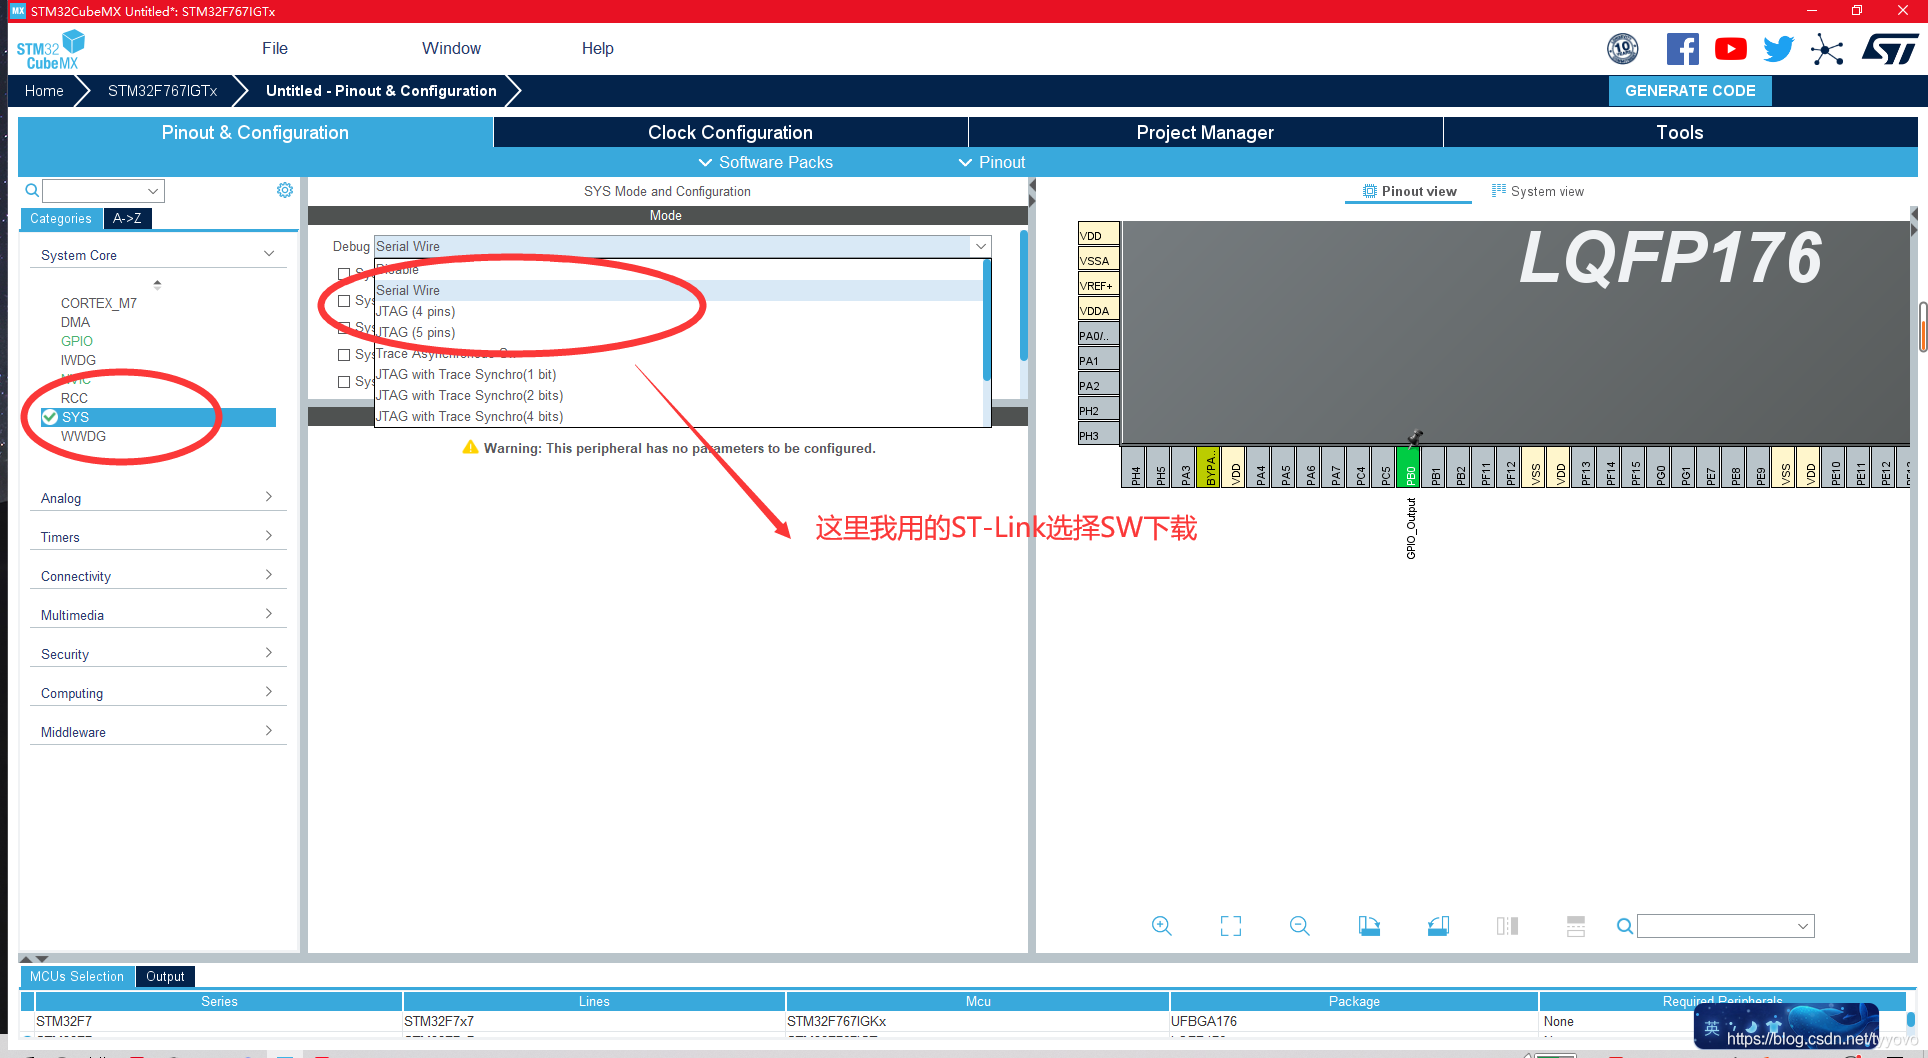The width and height of the screenshot is (1928, 1058).
Task: Click the peripheral search magnifier icon
Action: pos(32,190)
